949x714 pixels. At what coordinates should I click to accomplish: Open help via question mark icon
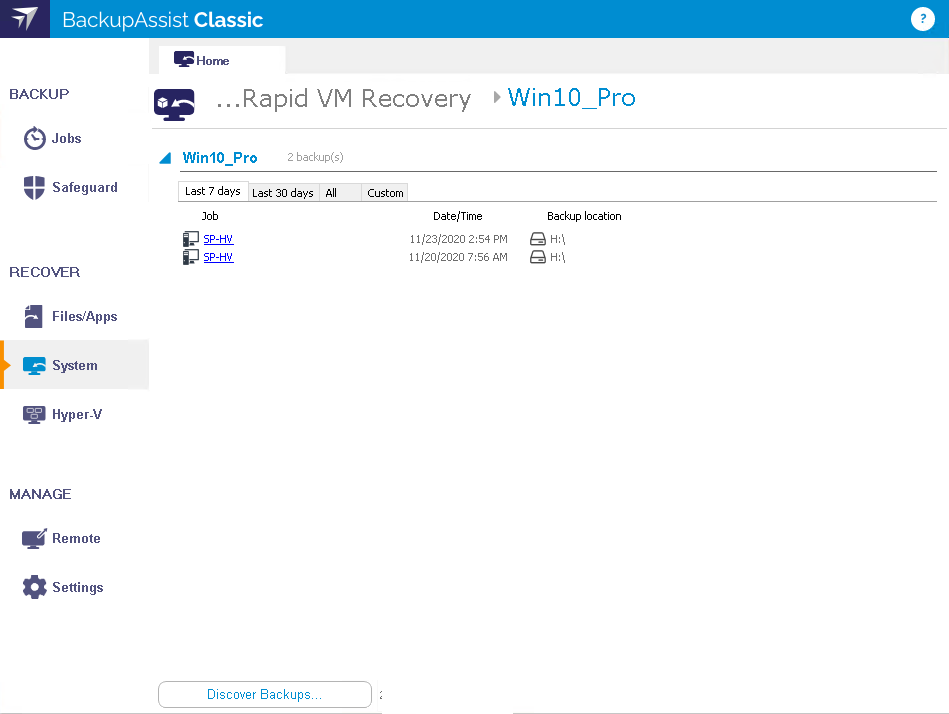(x=922, y=19)
